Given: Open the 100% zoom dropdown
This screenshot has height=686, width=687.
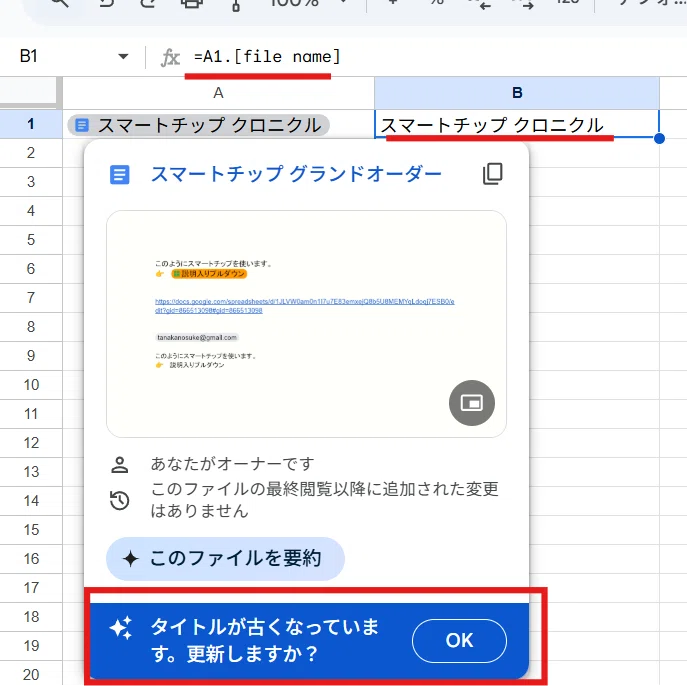Looking at the screenshot, I should point(309,3).
